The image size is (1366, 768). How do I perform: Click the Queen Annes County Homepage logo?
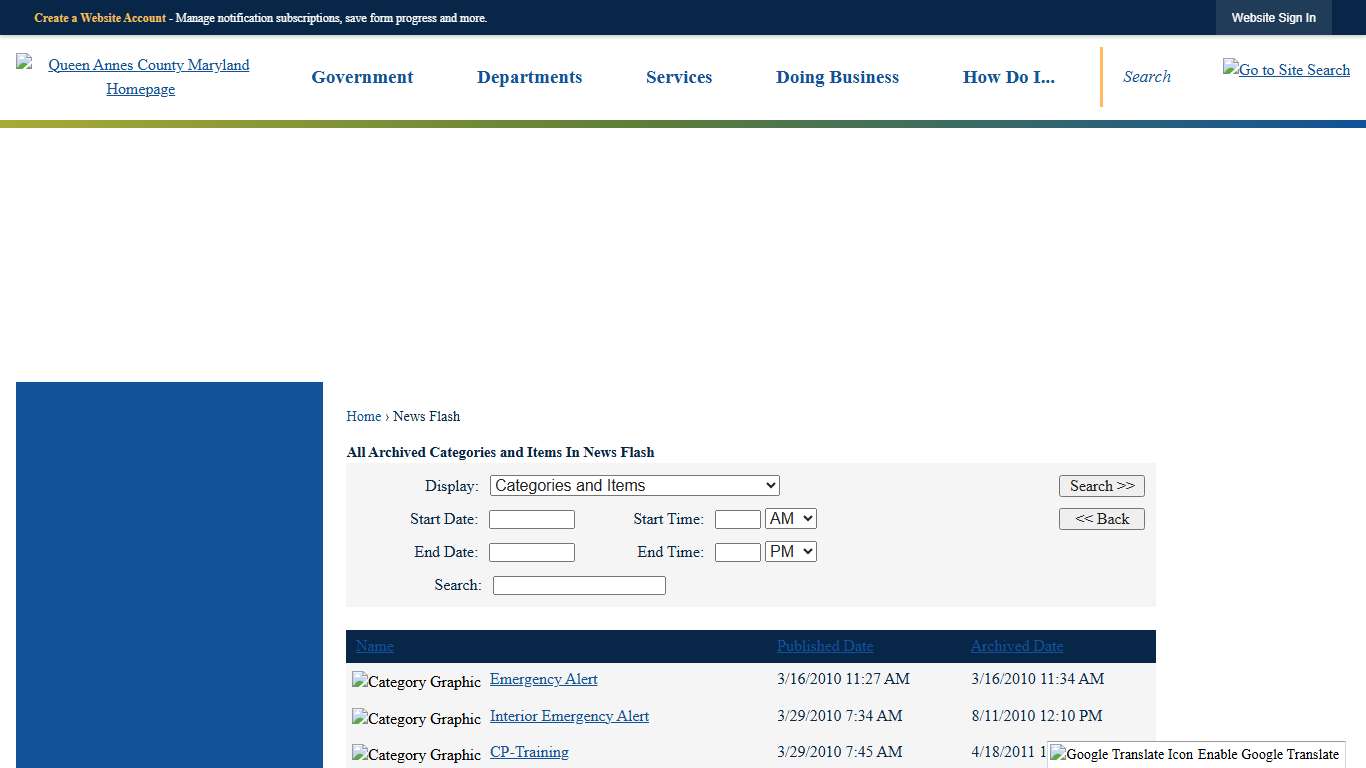tap(140, 77)
